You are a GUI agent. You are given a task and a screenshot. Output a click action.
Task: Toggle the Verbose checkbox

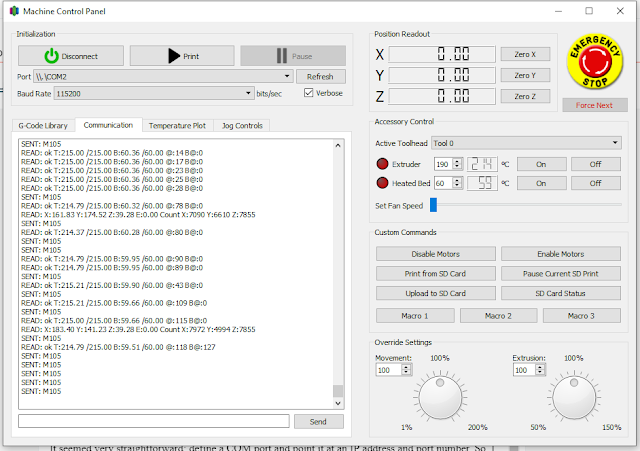(x=309, y=93)
